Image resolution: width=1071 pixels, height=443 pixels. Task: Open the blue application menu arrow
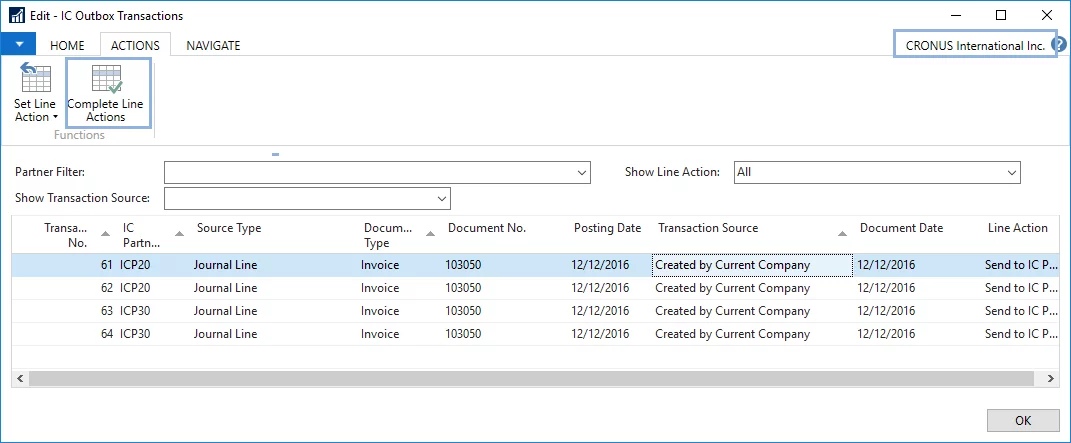click(x=18, y=45)
